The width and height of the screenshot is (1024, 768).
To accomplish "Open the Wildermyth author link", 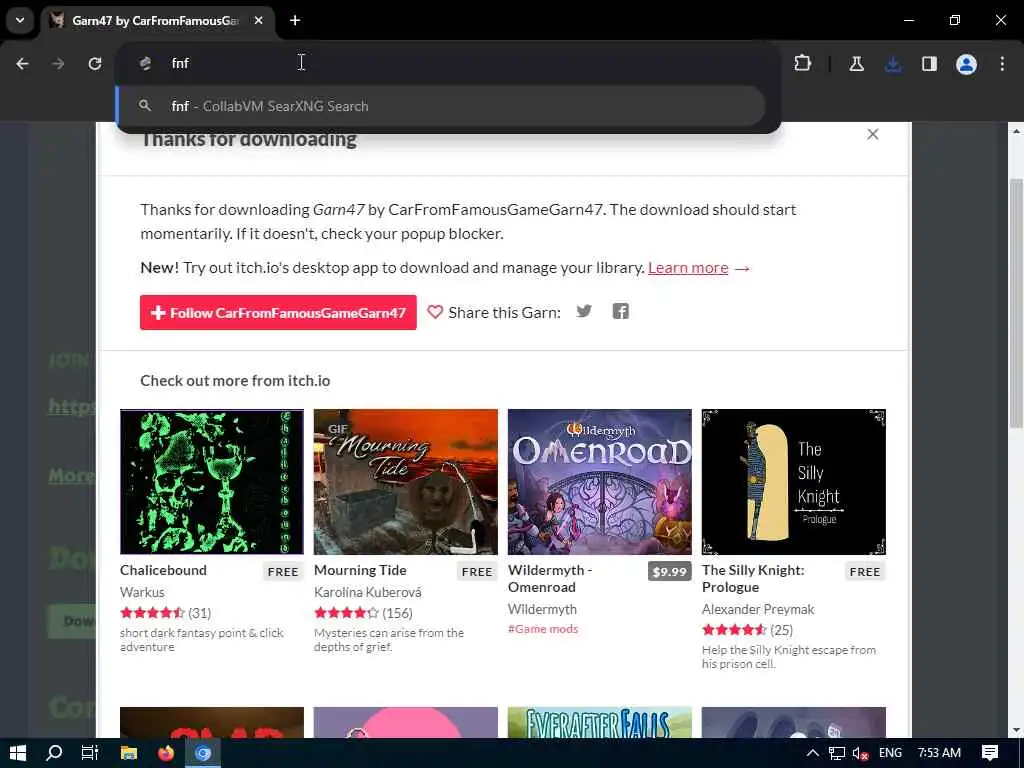I will pyautogui.click(x=542, y=609).
